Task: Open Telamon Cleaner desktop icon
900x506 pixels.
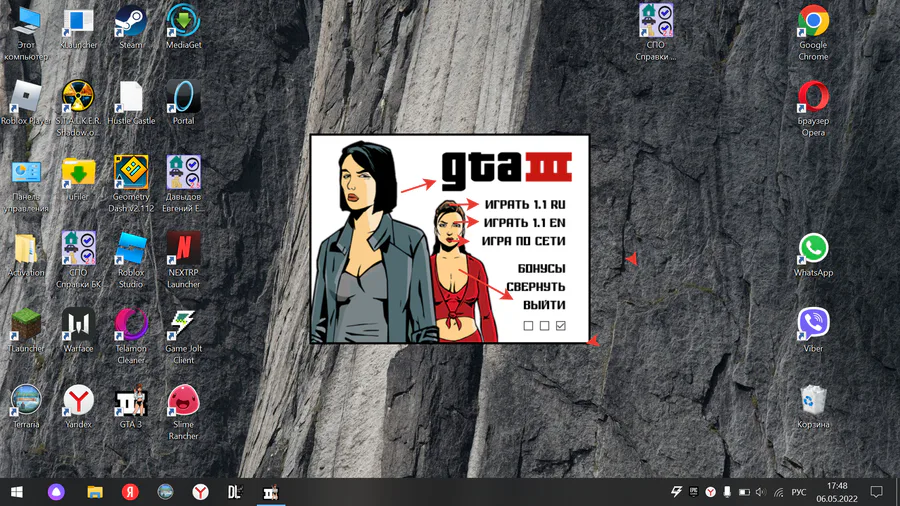Action: 131,336
